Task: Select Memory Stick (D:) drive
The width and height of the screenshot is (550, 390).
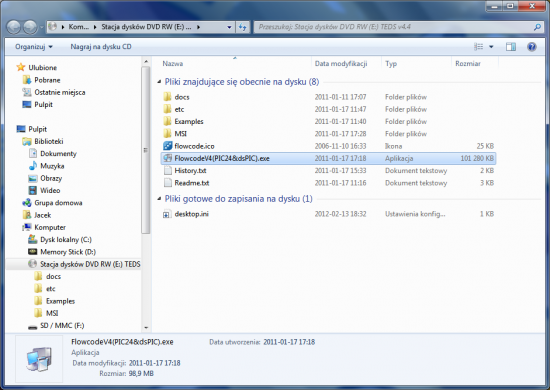Action: 68,252
